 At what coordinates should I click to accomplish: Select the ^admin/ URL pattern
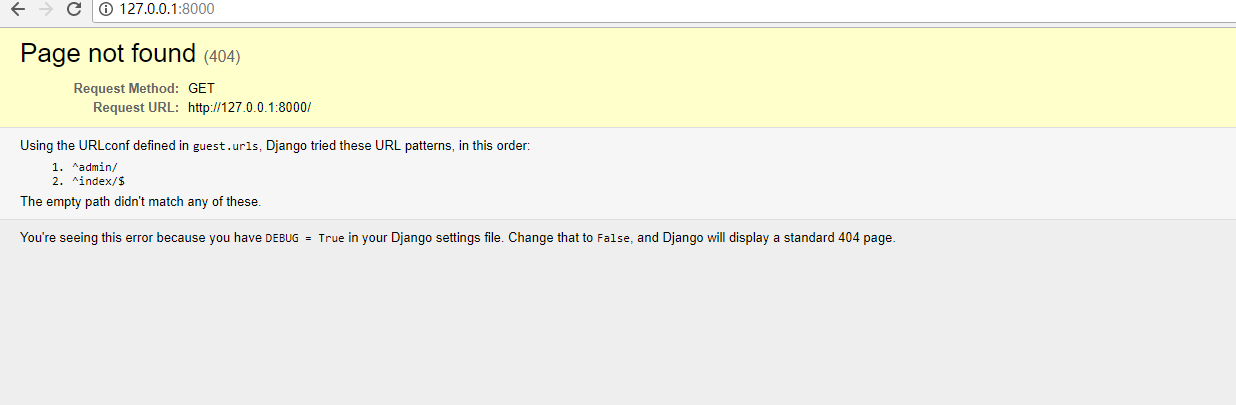[94, 167]
